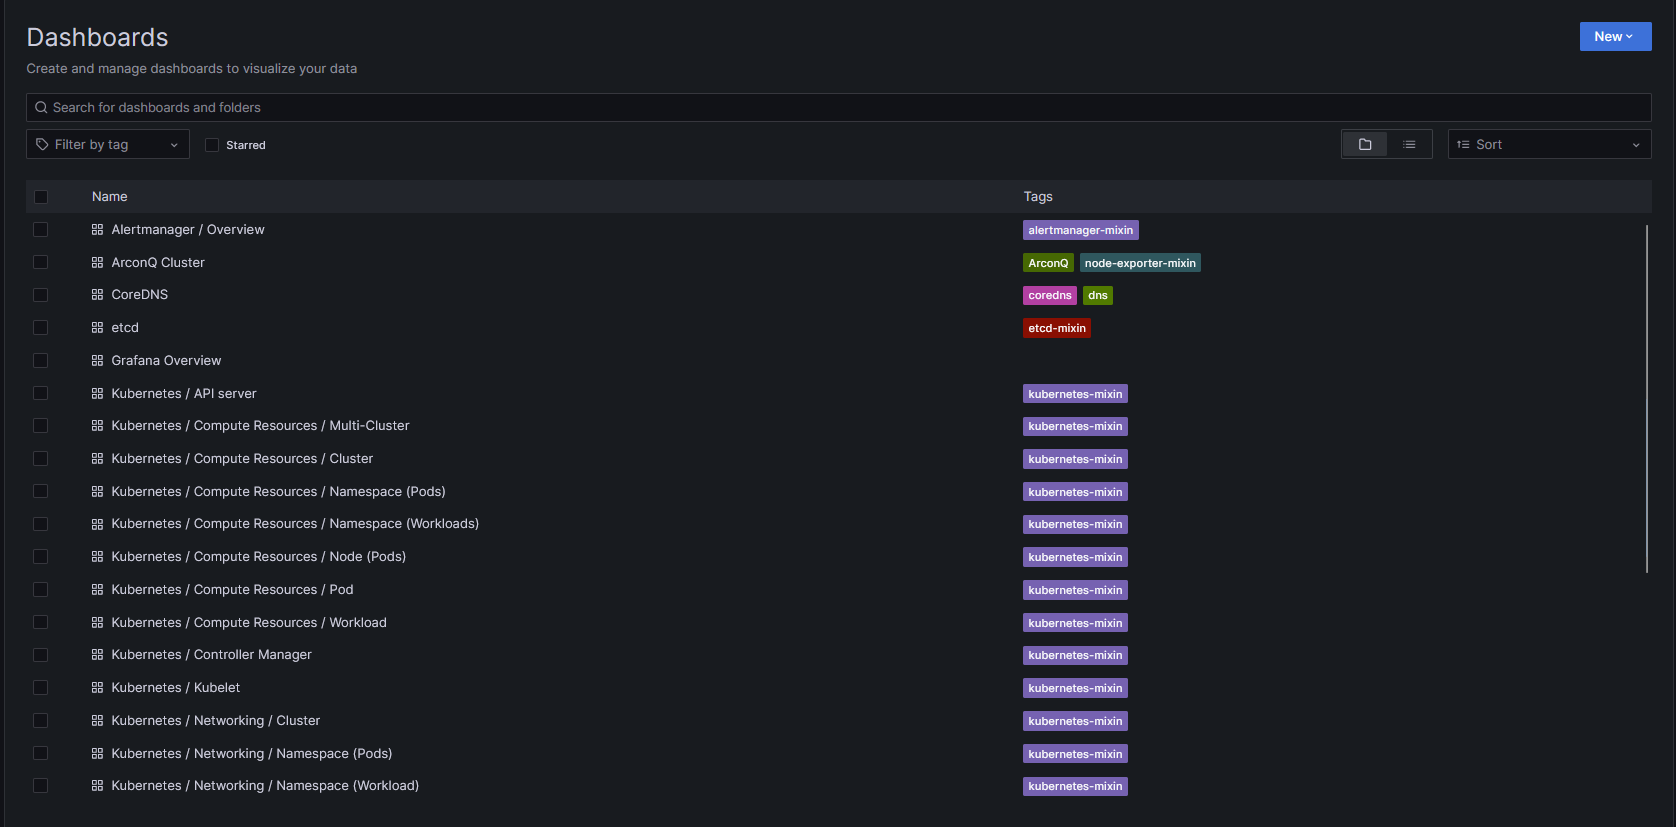The height and width of the screenshot is (827, 1676).
Task: Enable the Starred filter checkbox
Action: [x=212, y=145]
